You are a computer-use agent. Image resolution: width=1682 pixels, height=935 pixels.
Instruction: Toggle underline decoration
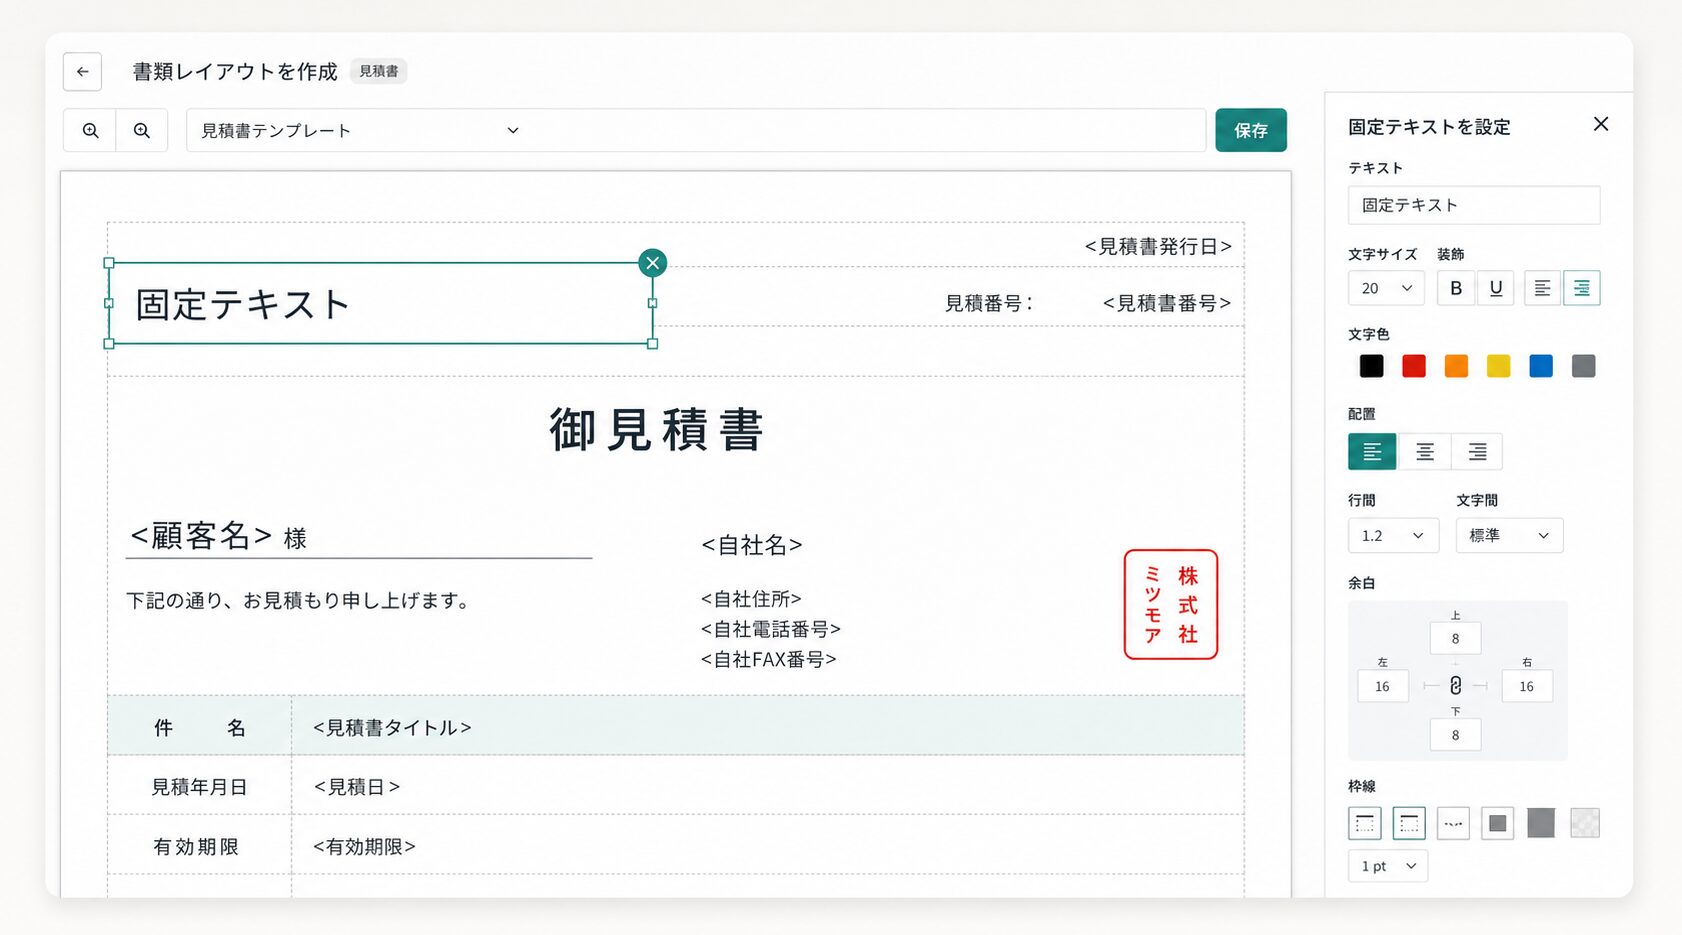(x=1496, y=288)
